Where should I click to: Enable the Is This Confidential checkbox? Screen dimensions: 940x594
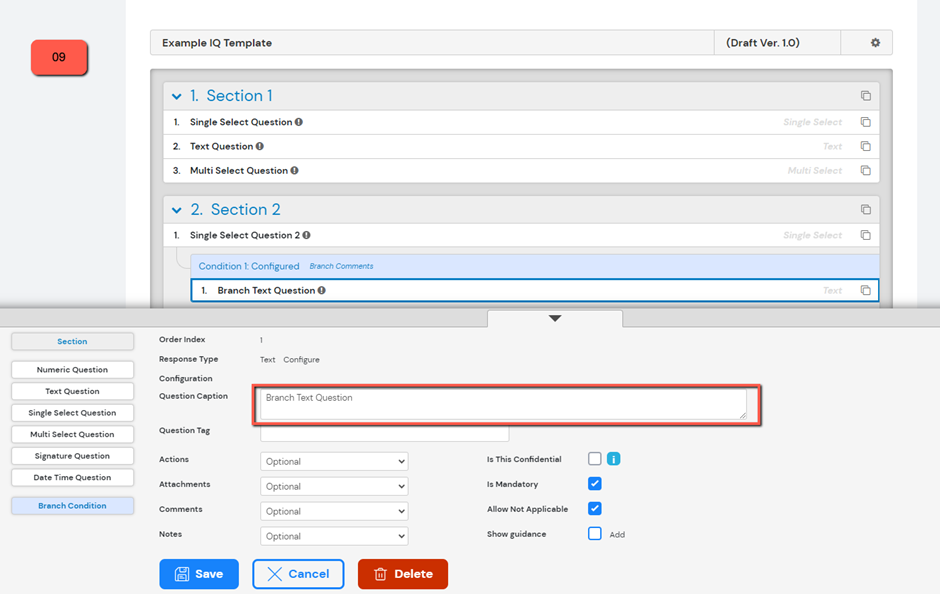[595, 459]
